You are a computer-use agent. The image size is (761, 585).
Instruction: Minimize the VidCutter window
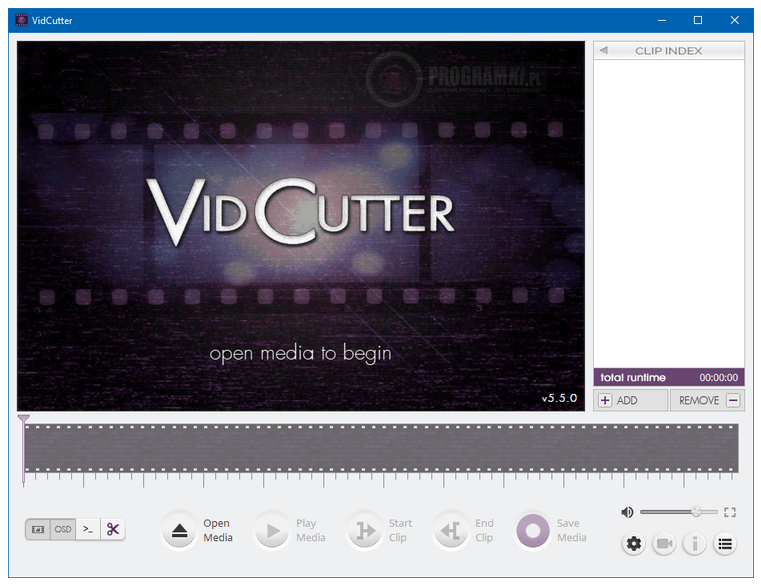tap(662, 20)
